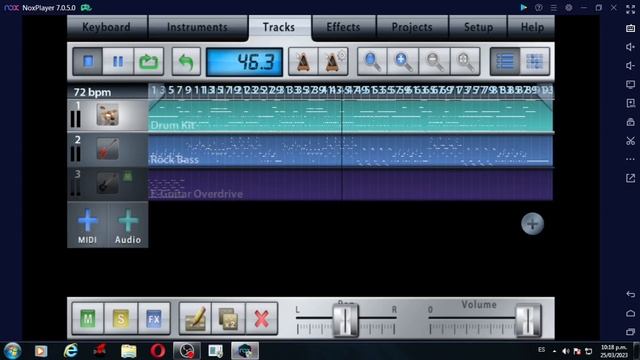Click the green undo arrow
This screenshot has height=360, width=640.
pyautogui.click(x=186, y=62)
